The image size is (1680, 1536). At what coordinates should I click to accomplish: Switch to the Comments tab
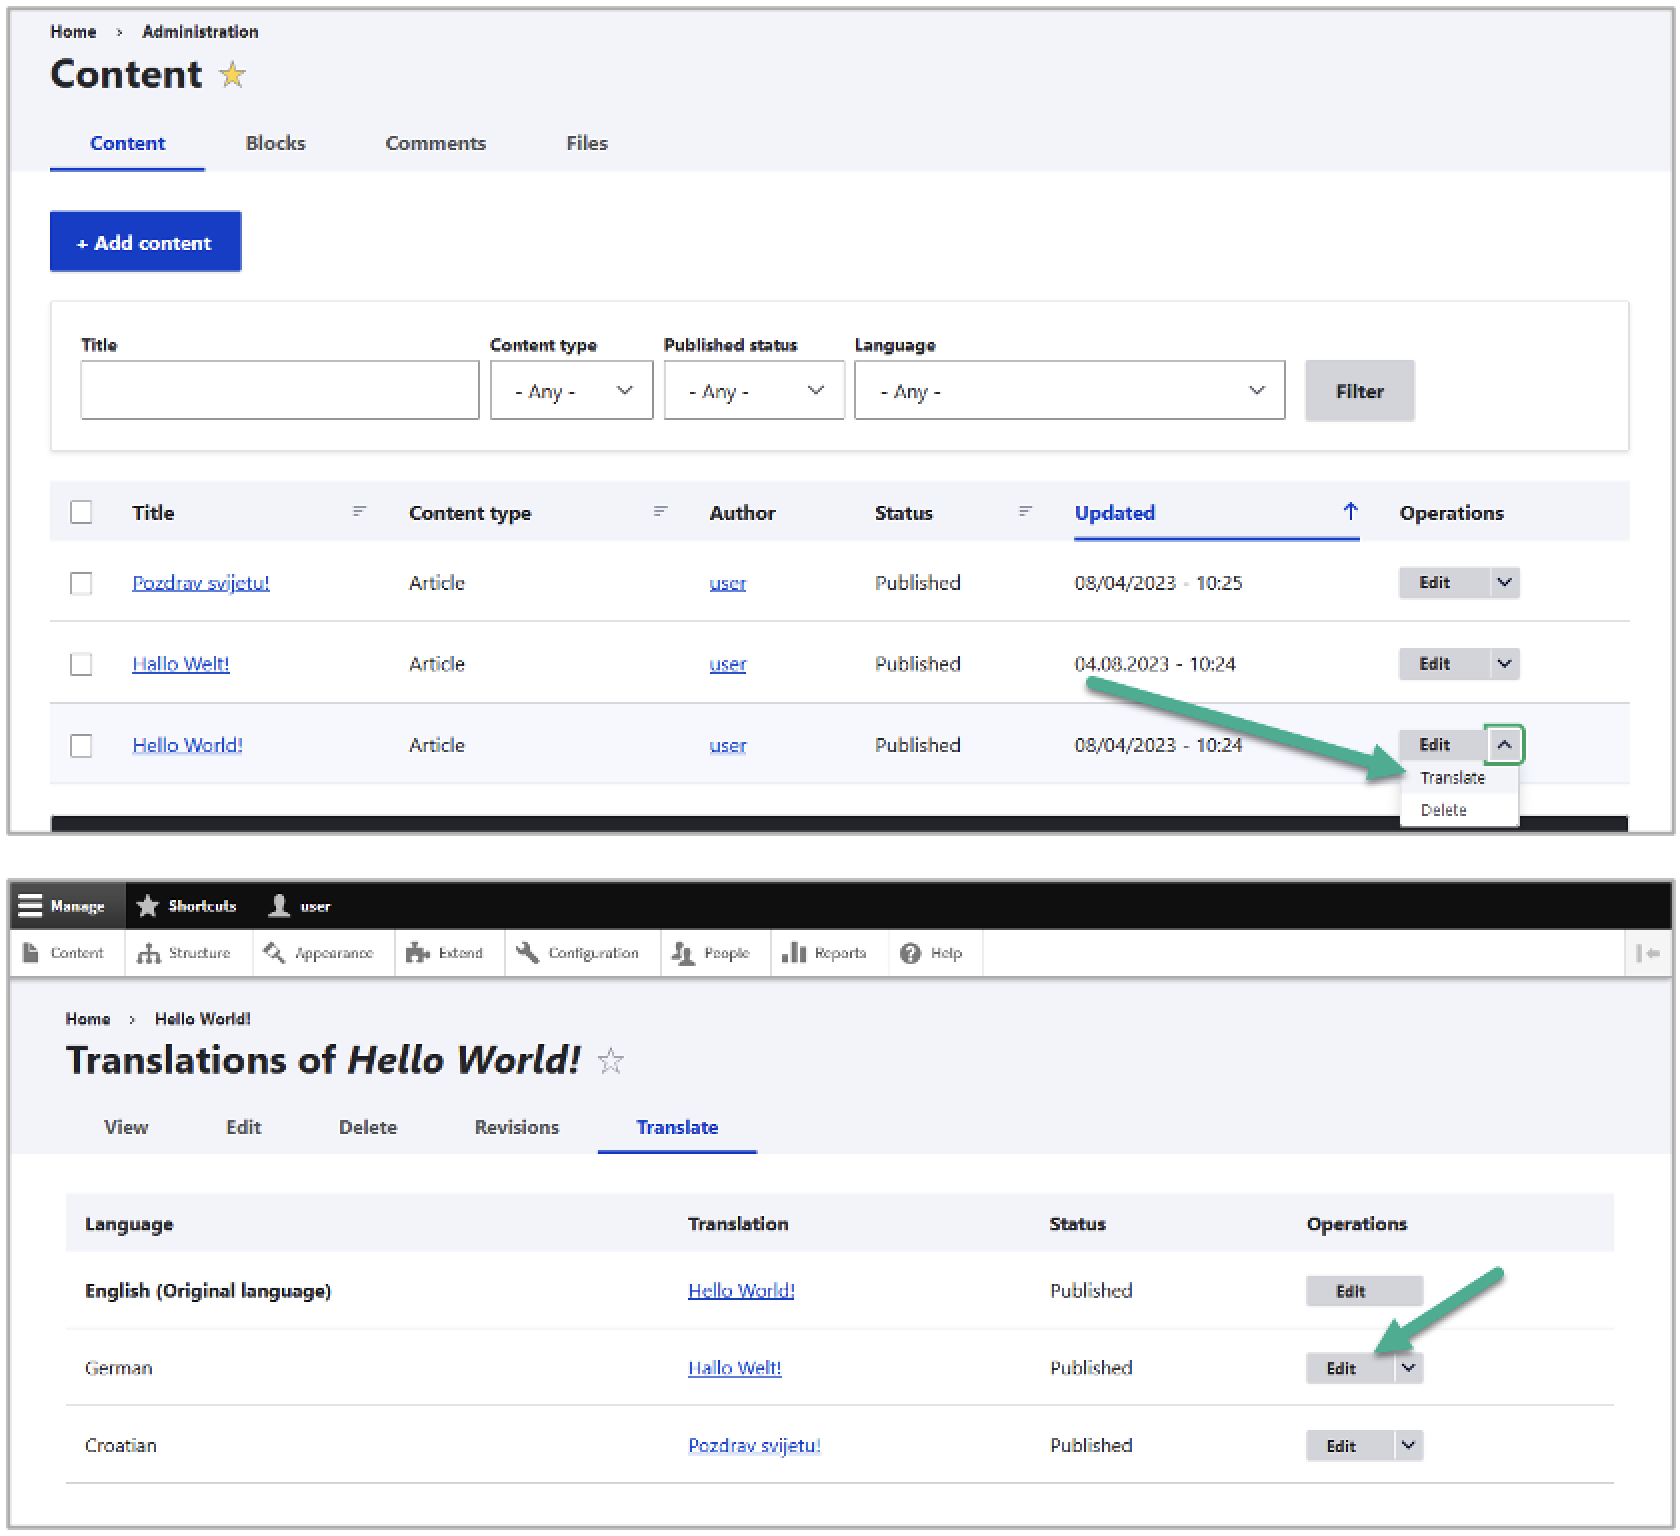[435, 143]
